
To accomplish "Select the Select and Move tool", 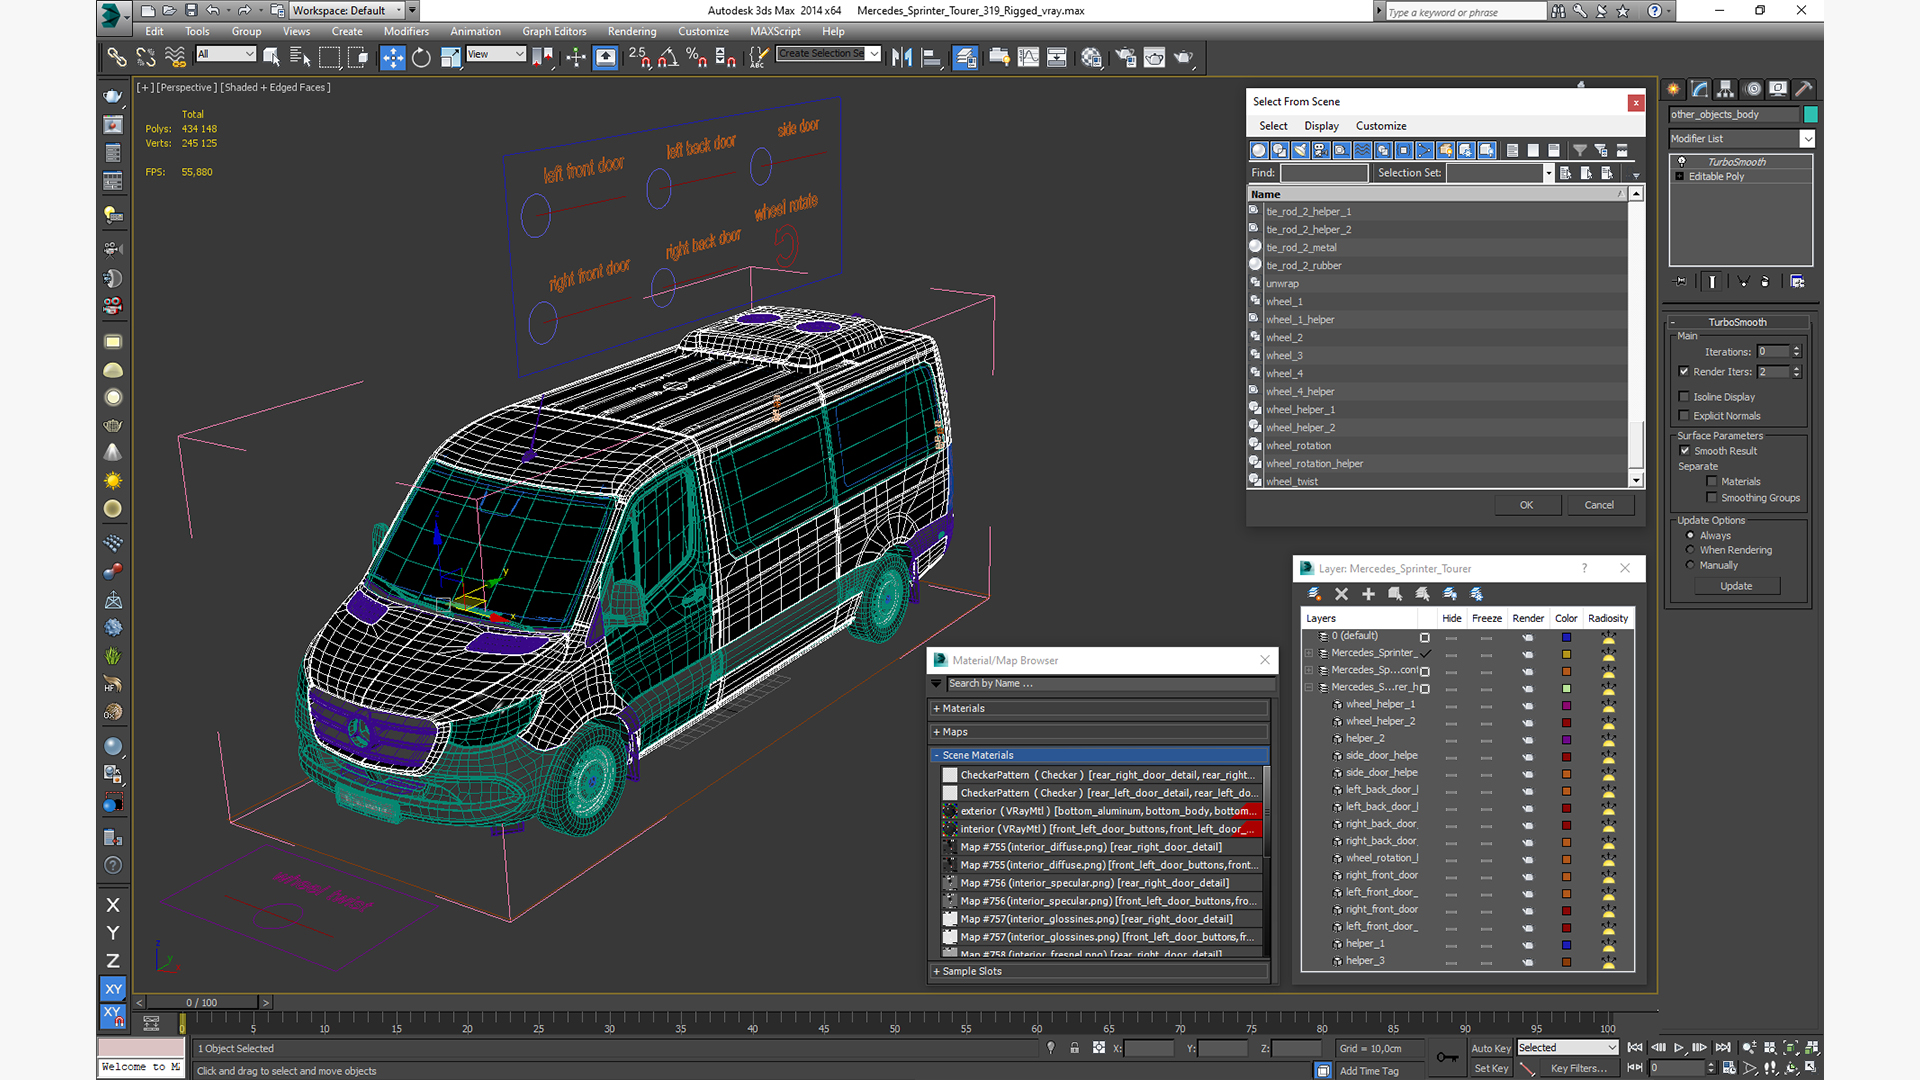I will [x=393, y=58].
